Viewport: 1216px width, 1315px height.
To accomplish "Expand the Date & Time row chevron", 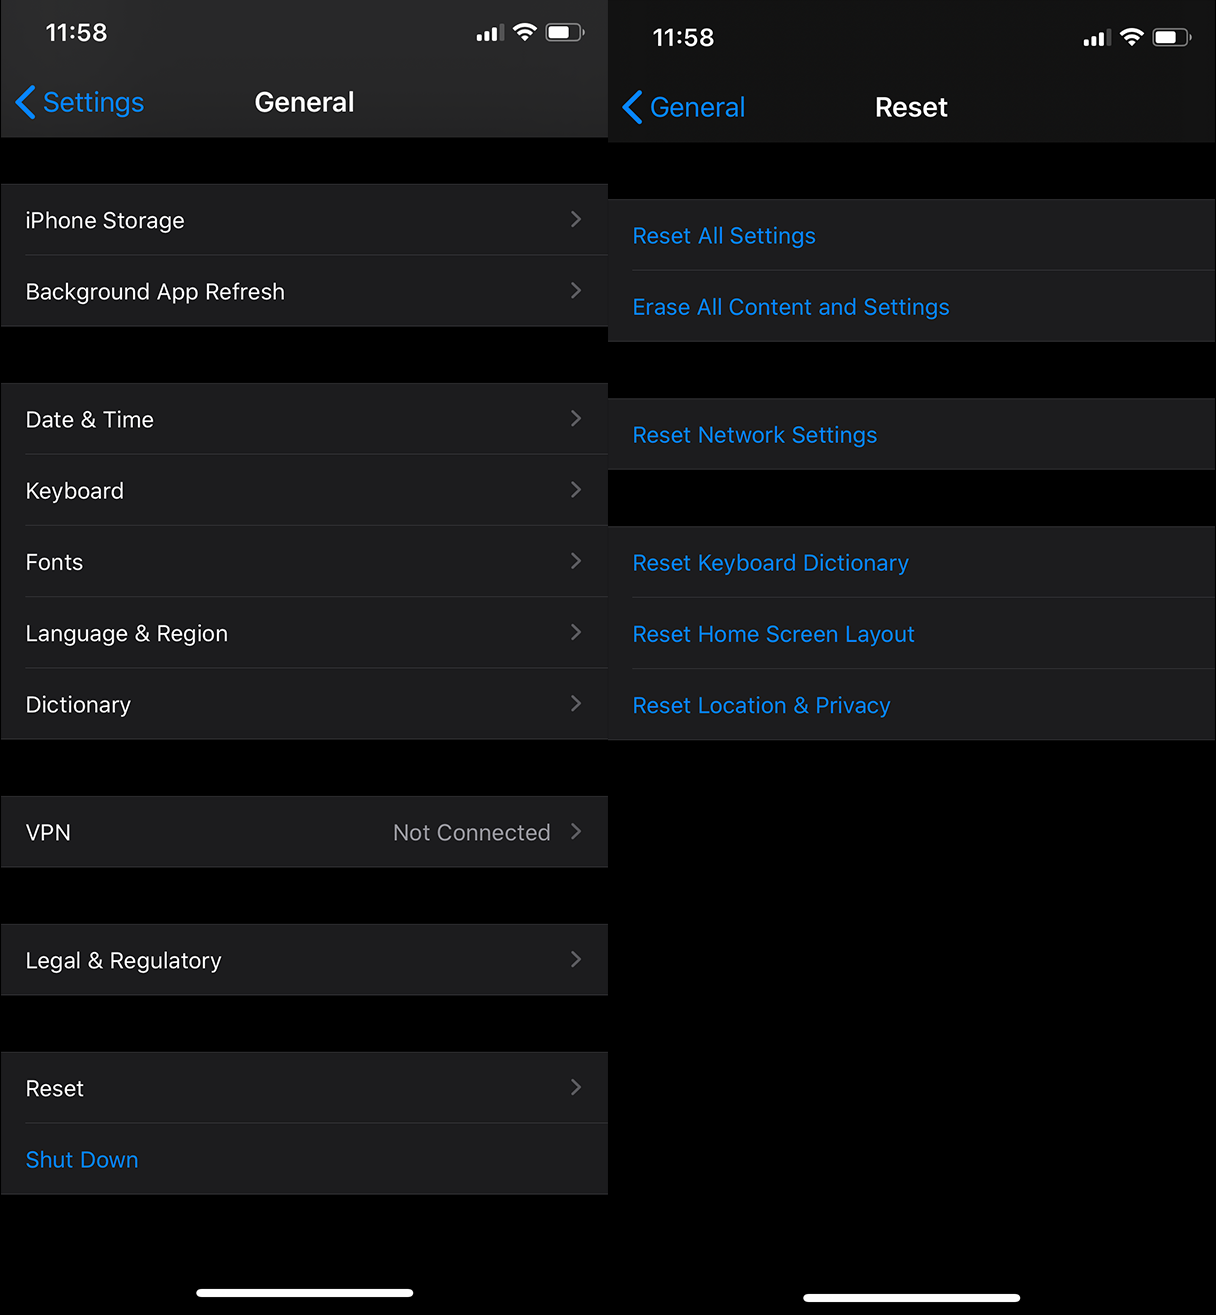I will (576, 419).
